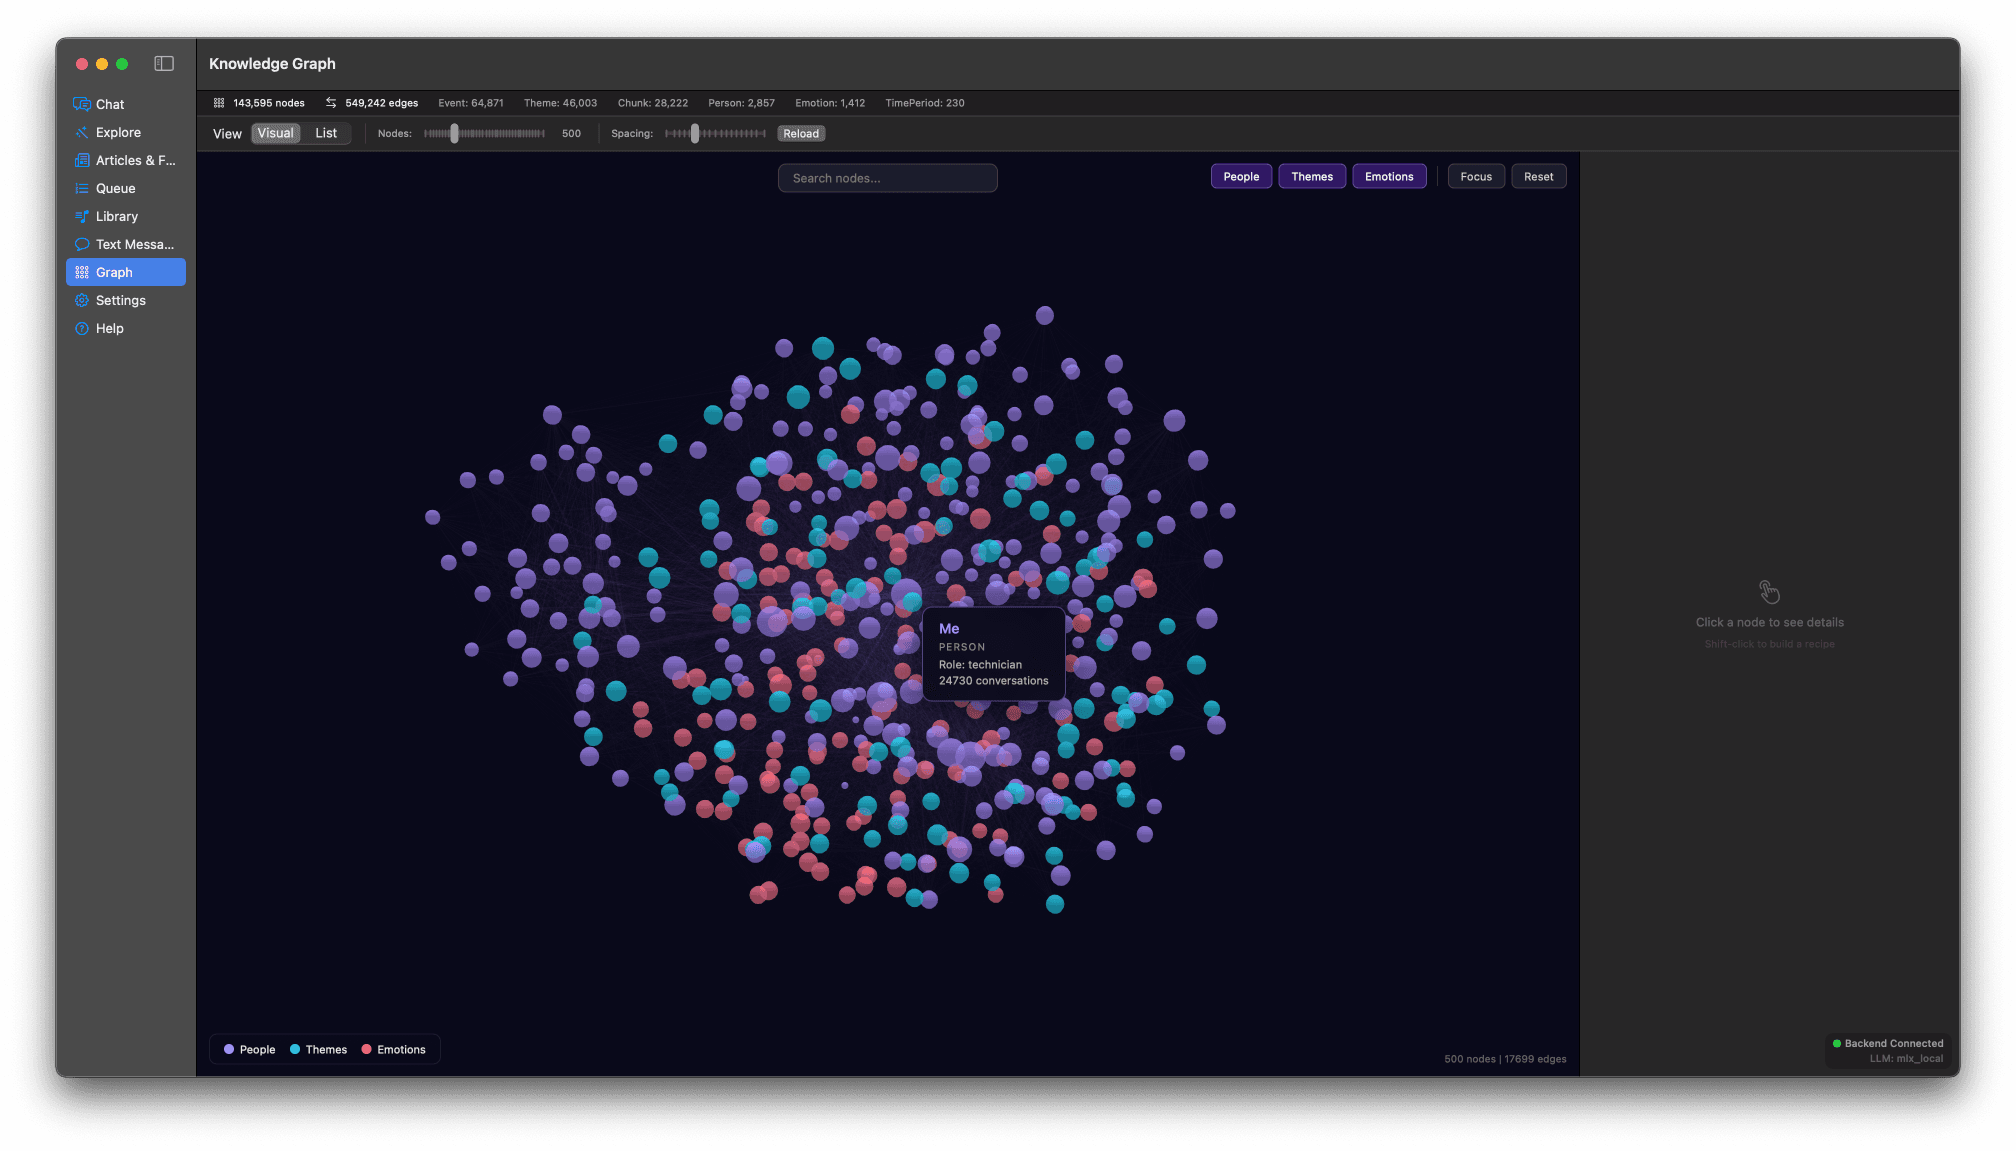
Task: Click the 'LLM: mlx_local' status text
Action: (x=1906, y=1058)
